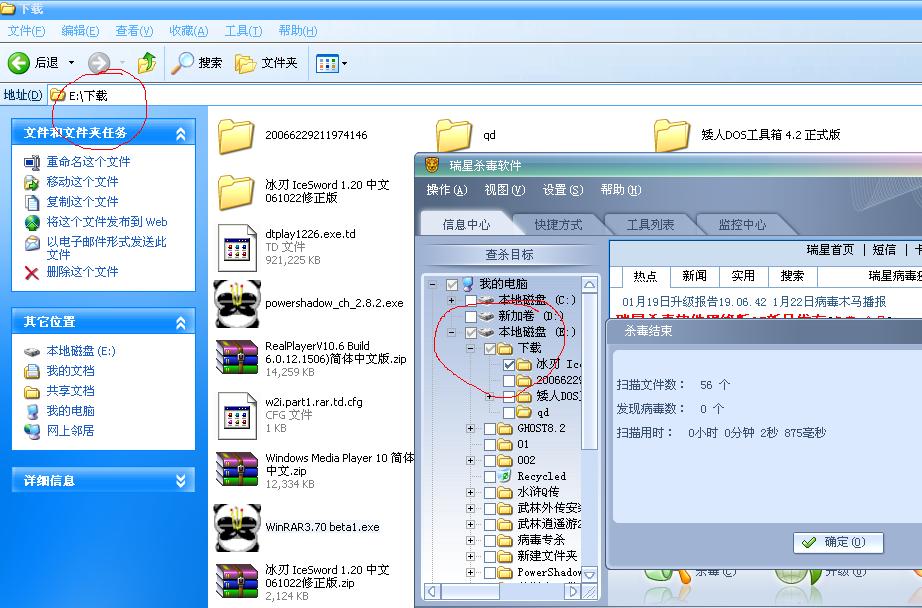Toggle the 下载 folder checkbox in tree

(490, 349)
